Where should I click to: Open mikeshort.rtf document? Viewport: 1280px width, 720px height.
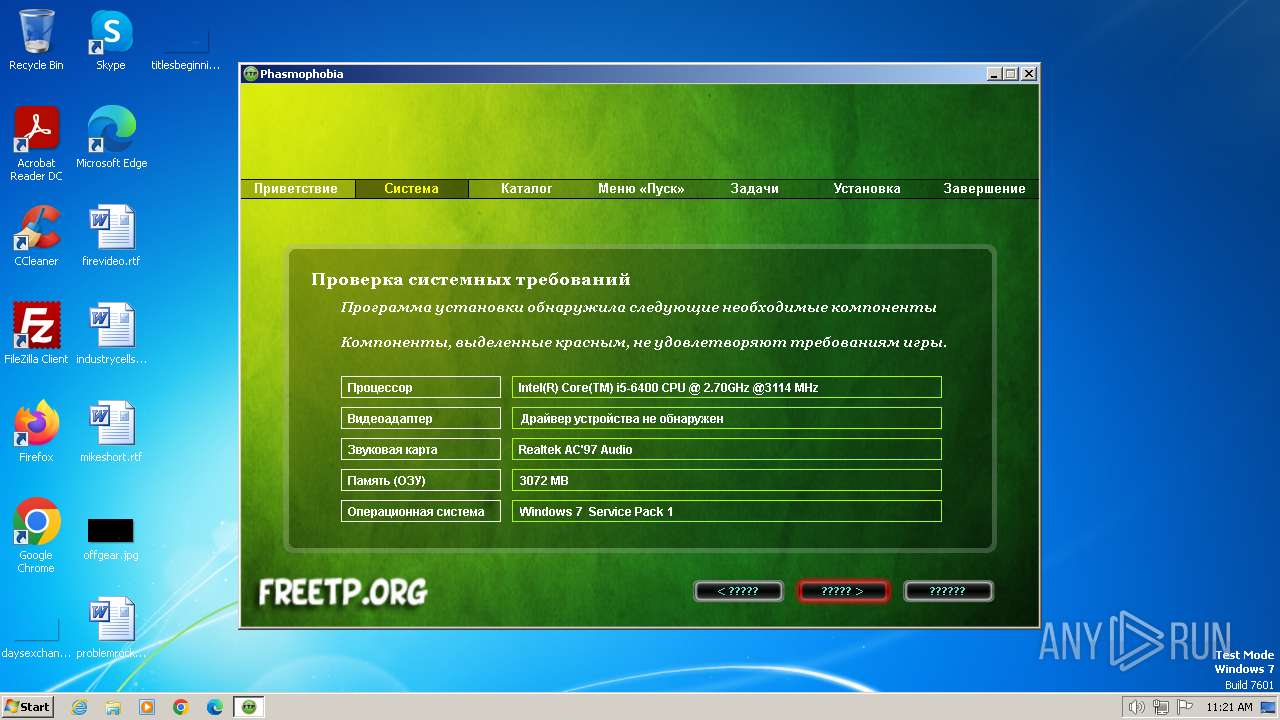click(111, 432)
